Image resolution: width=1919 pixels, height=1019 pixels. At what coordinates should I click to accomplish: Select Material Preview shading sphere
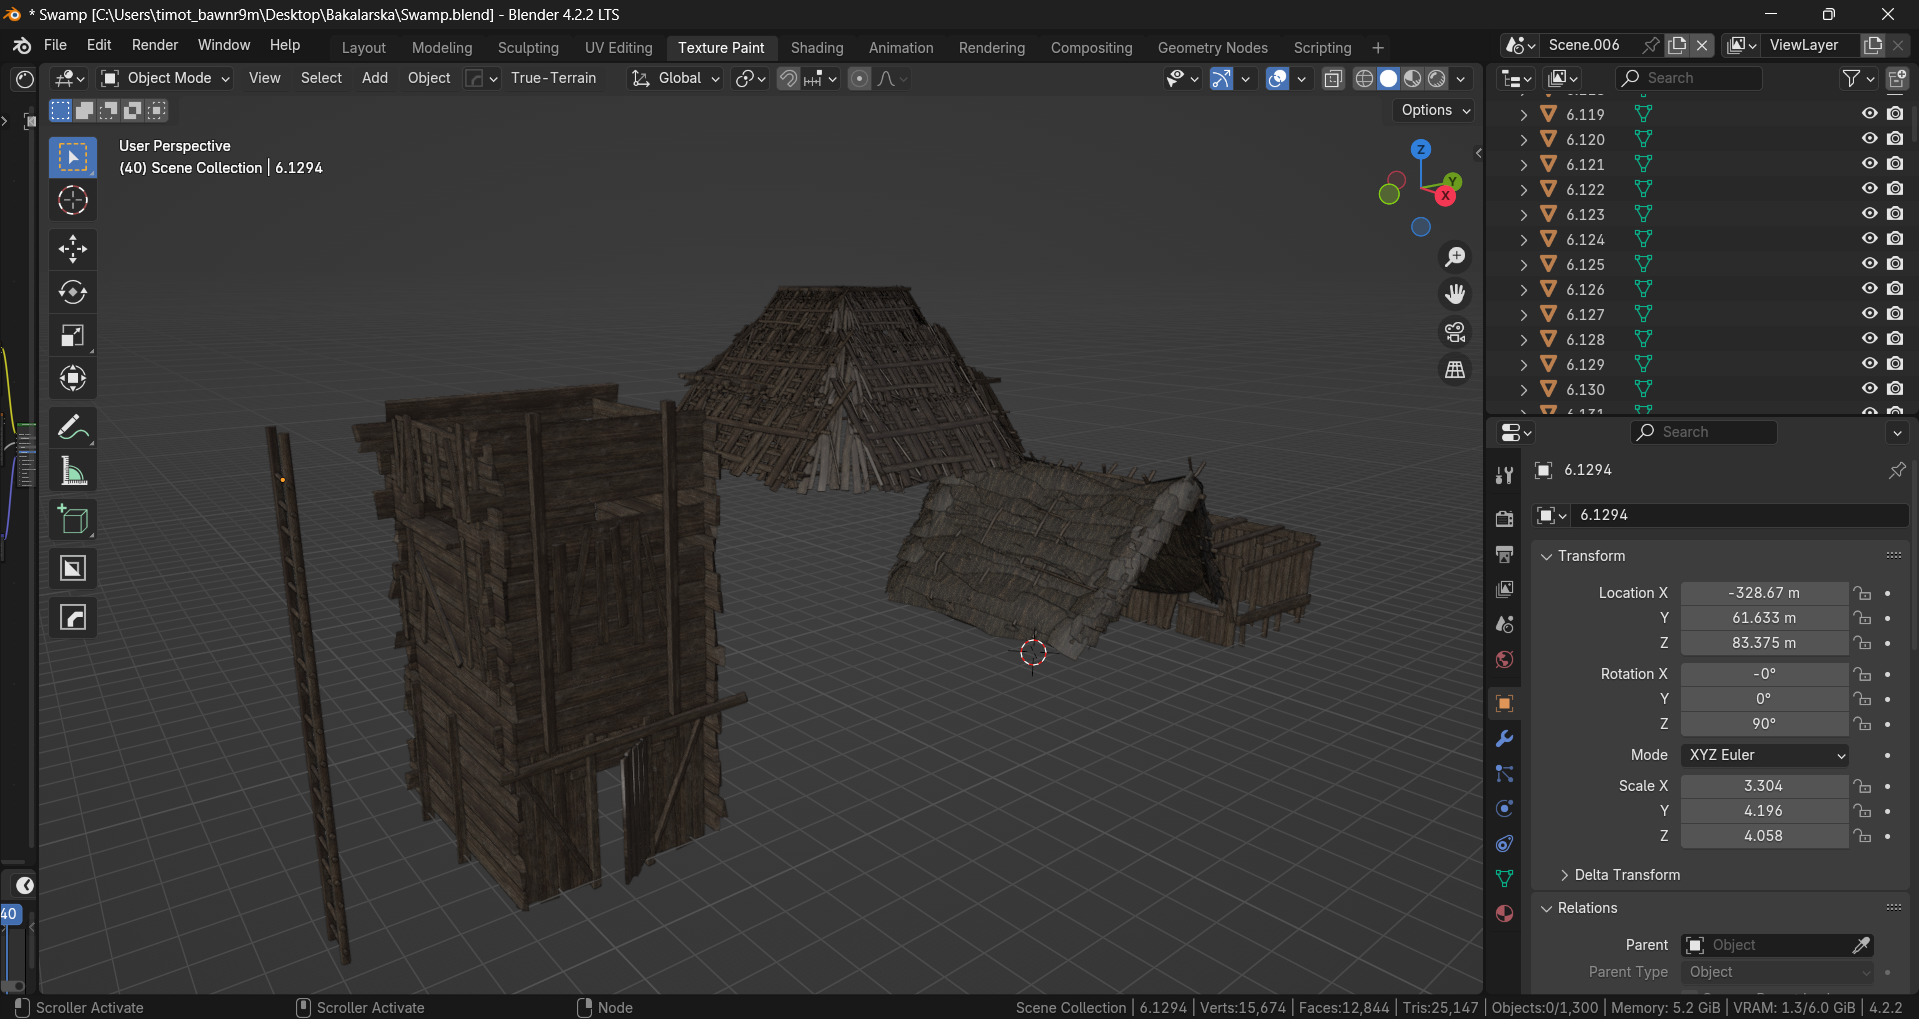click(x=1413, y=79)
